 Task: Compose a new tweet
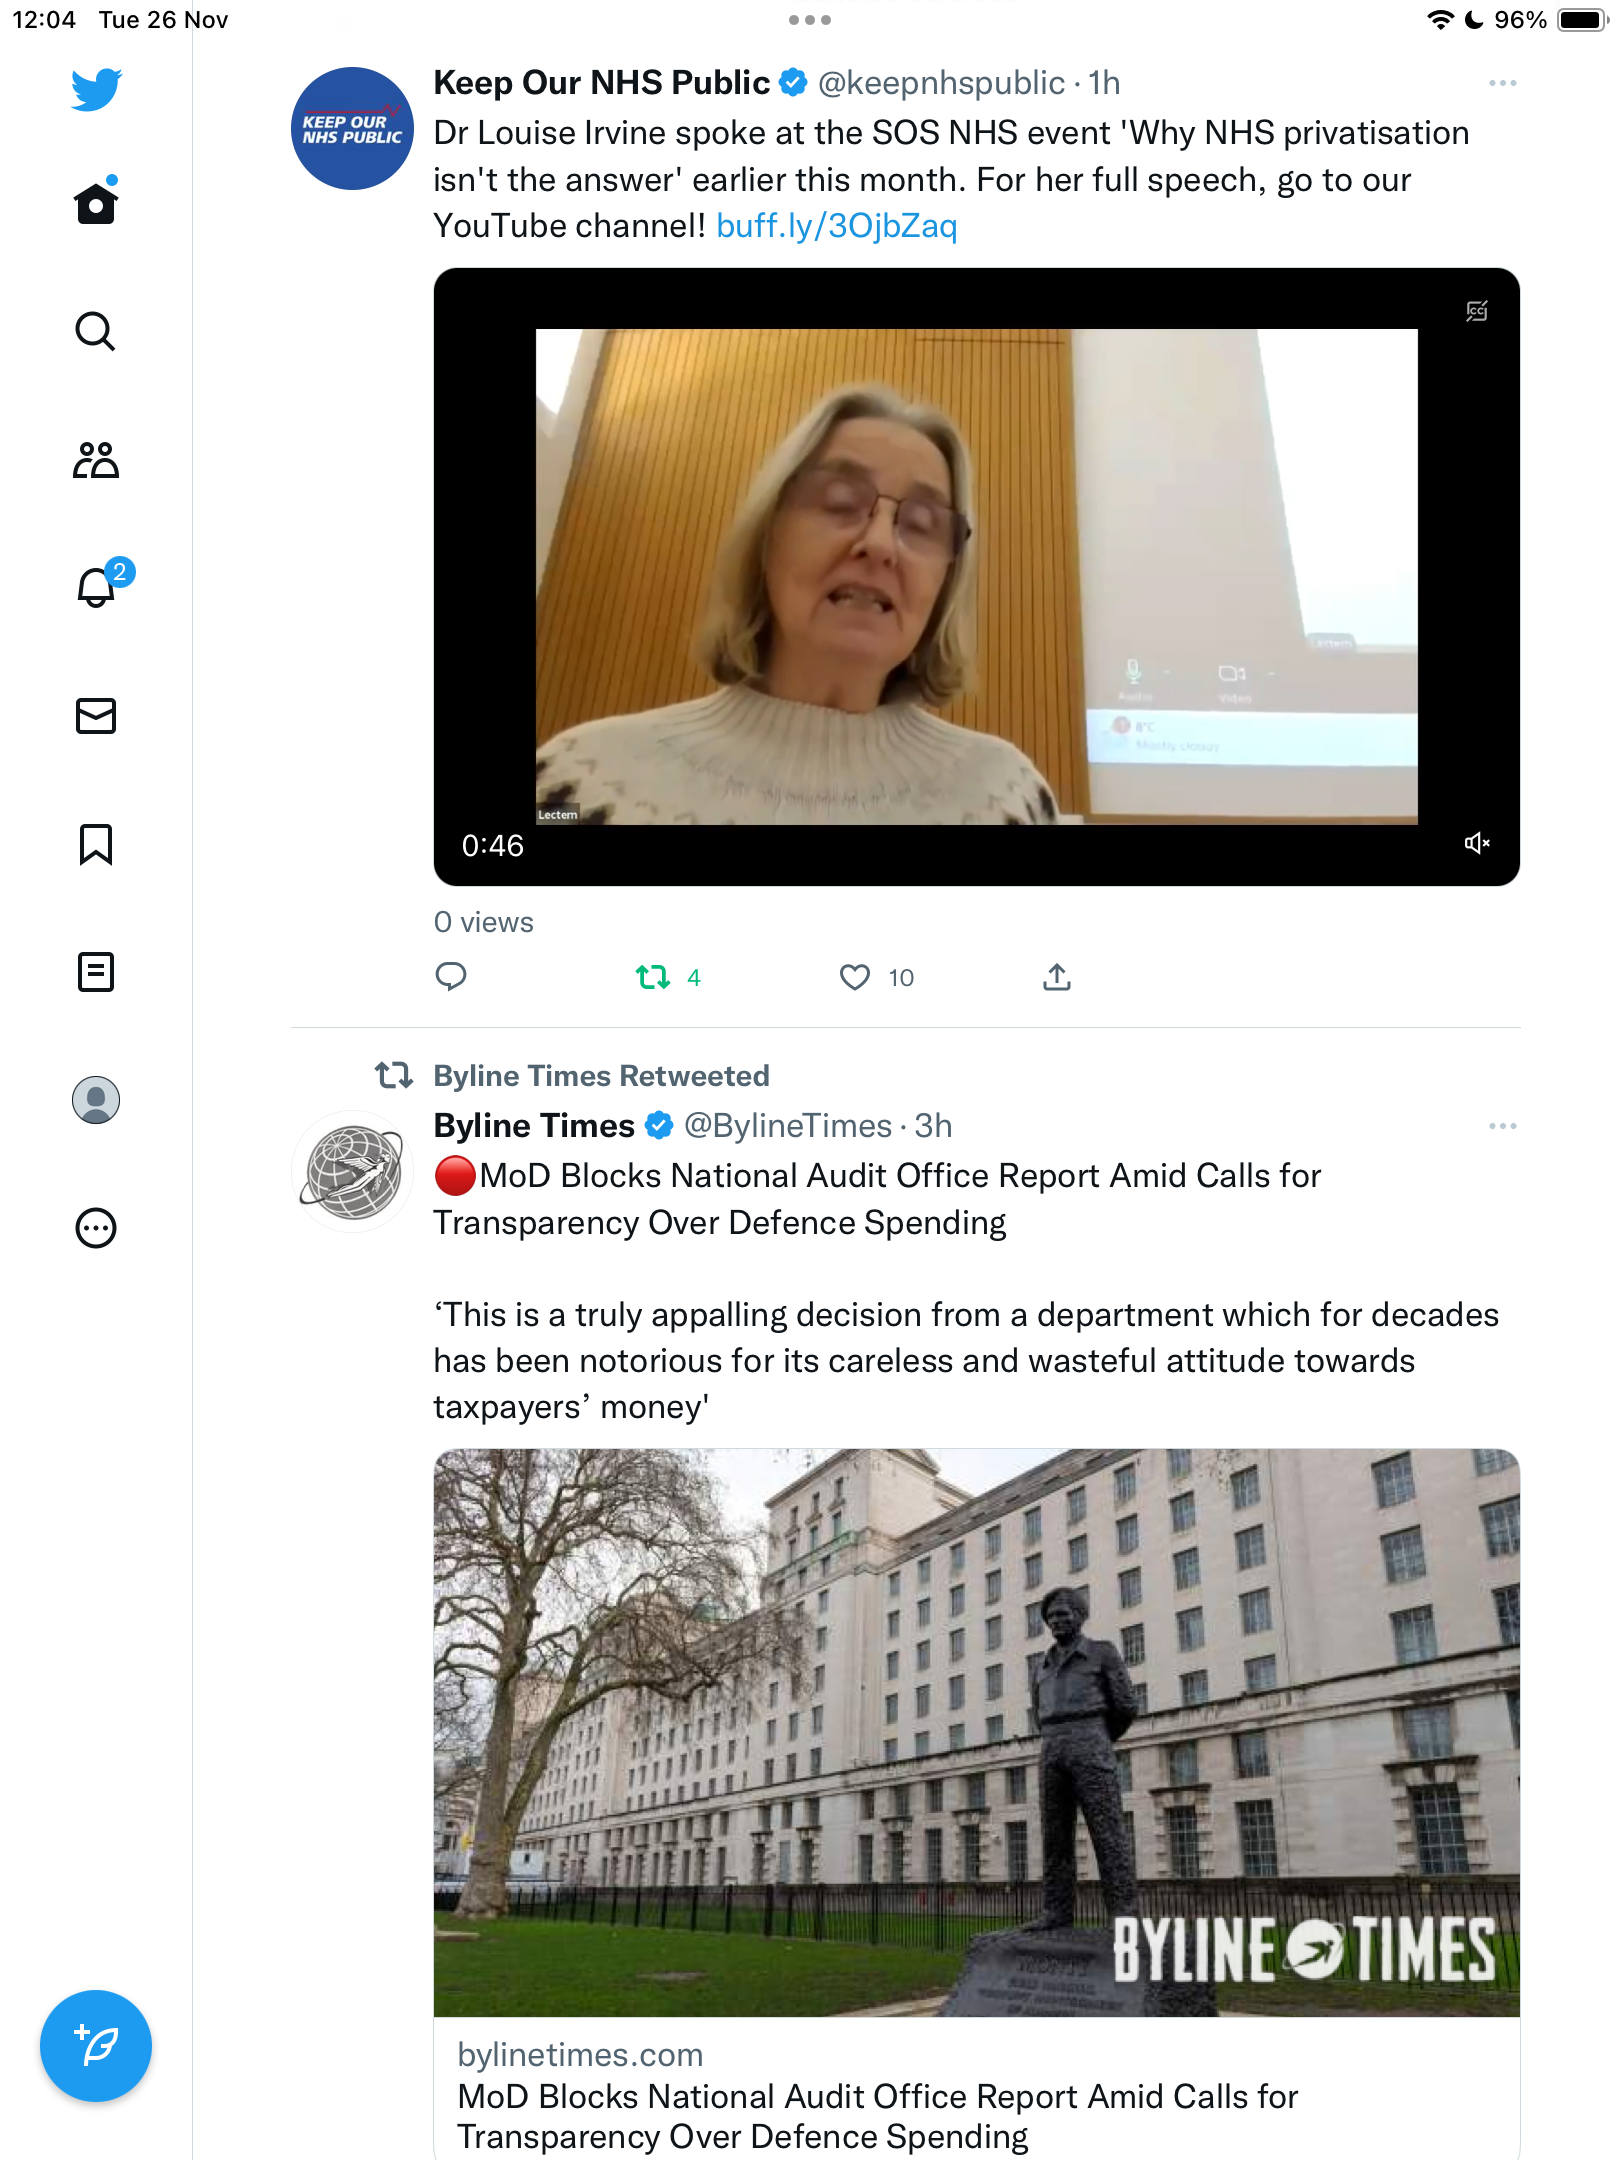96,2046
